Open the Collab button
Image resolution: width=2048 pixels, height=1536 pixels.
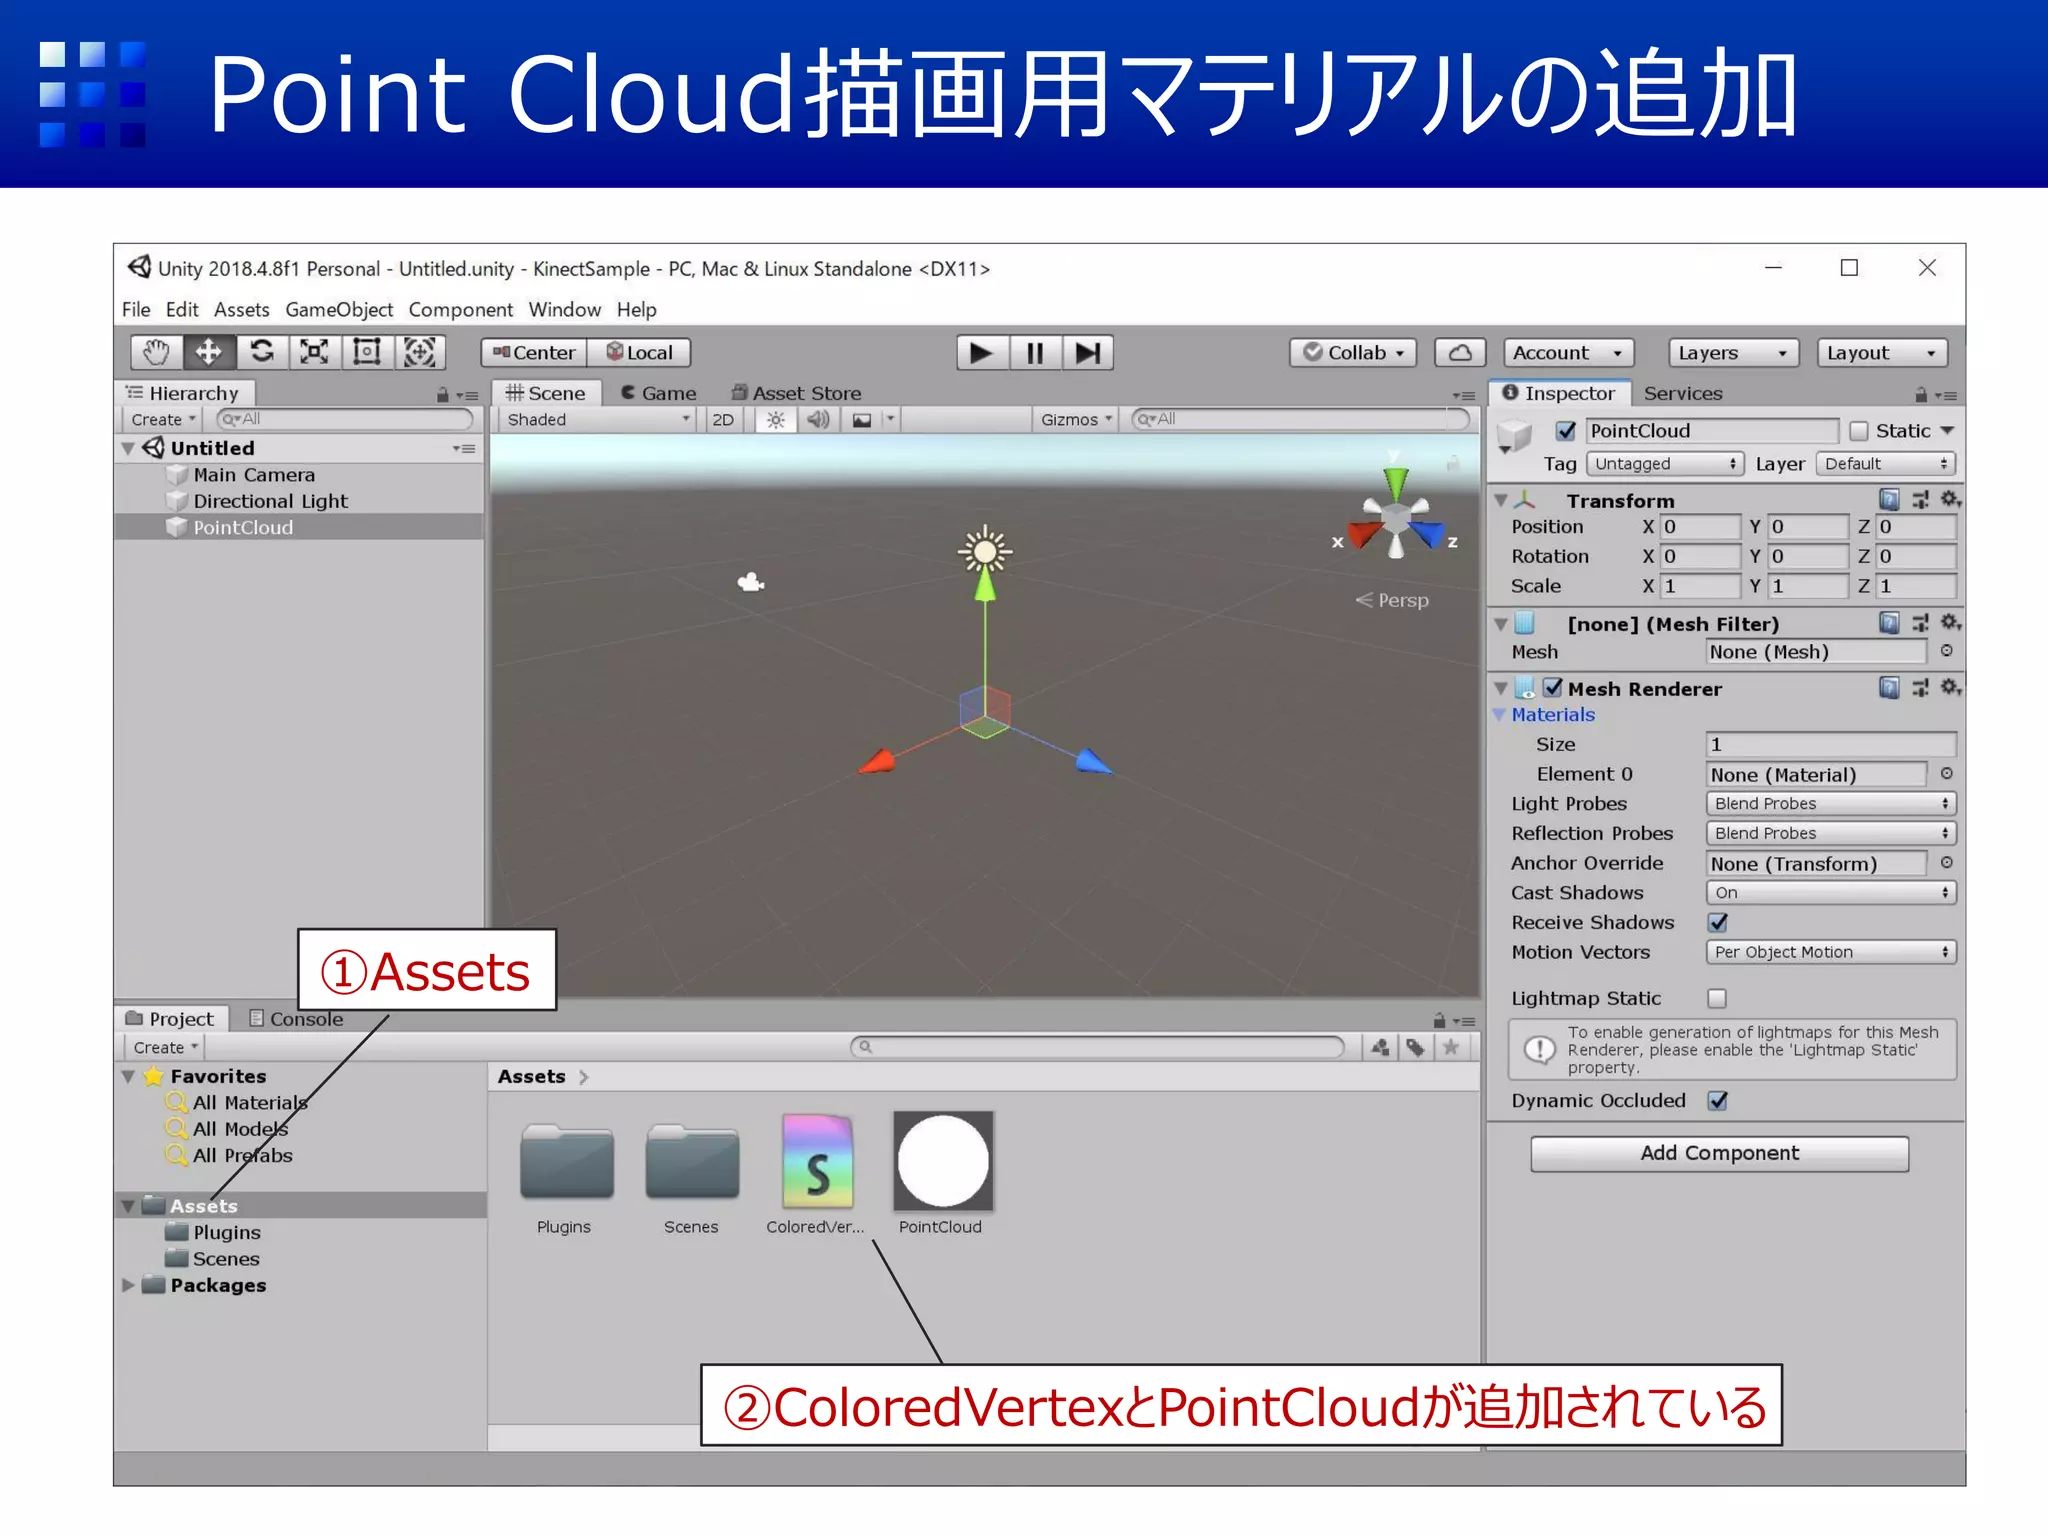tap(1353, 352)
